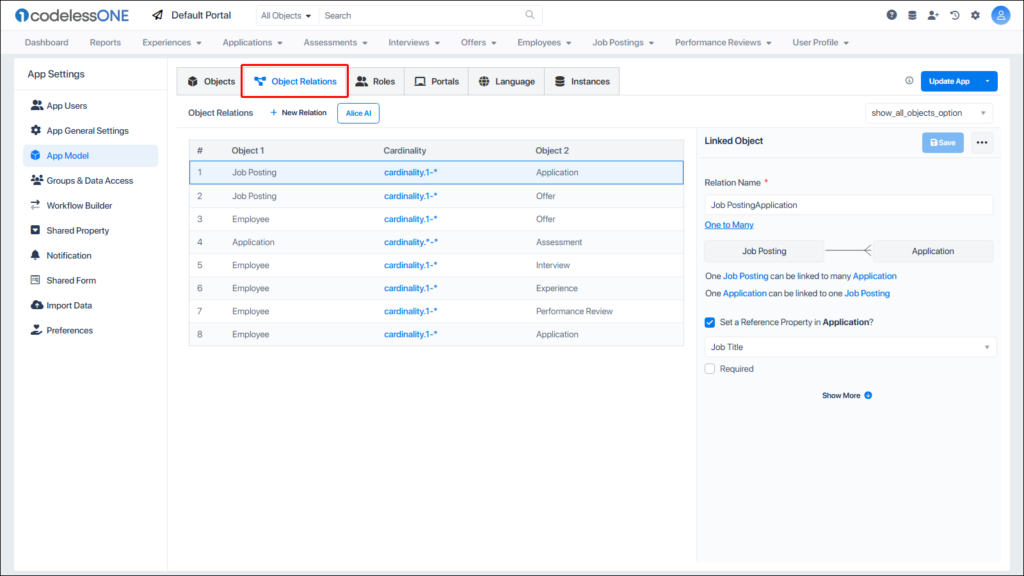This screenshot has height=576, width=1024.
Task: Click the Show More link
Action: coord(840,396)
